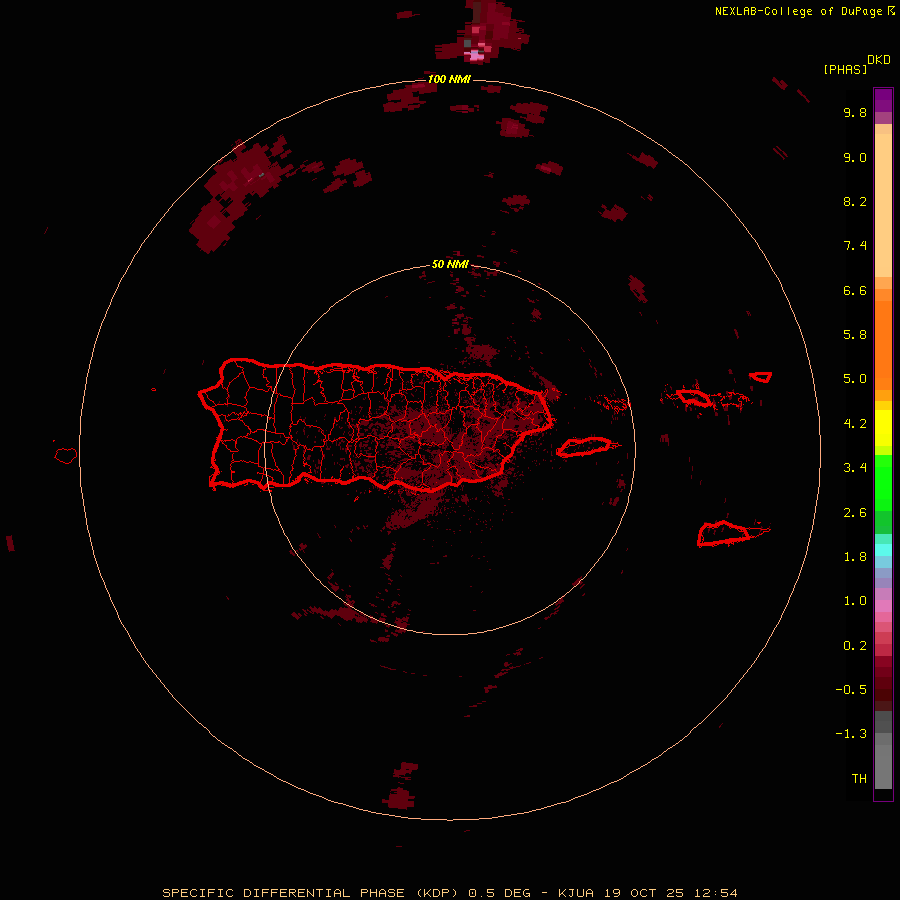This screenshot has width=900, height=900.
Task: Click the -0.5 value on color scale
Action: click(851, 690)
